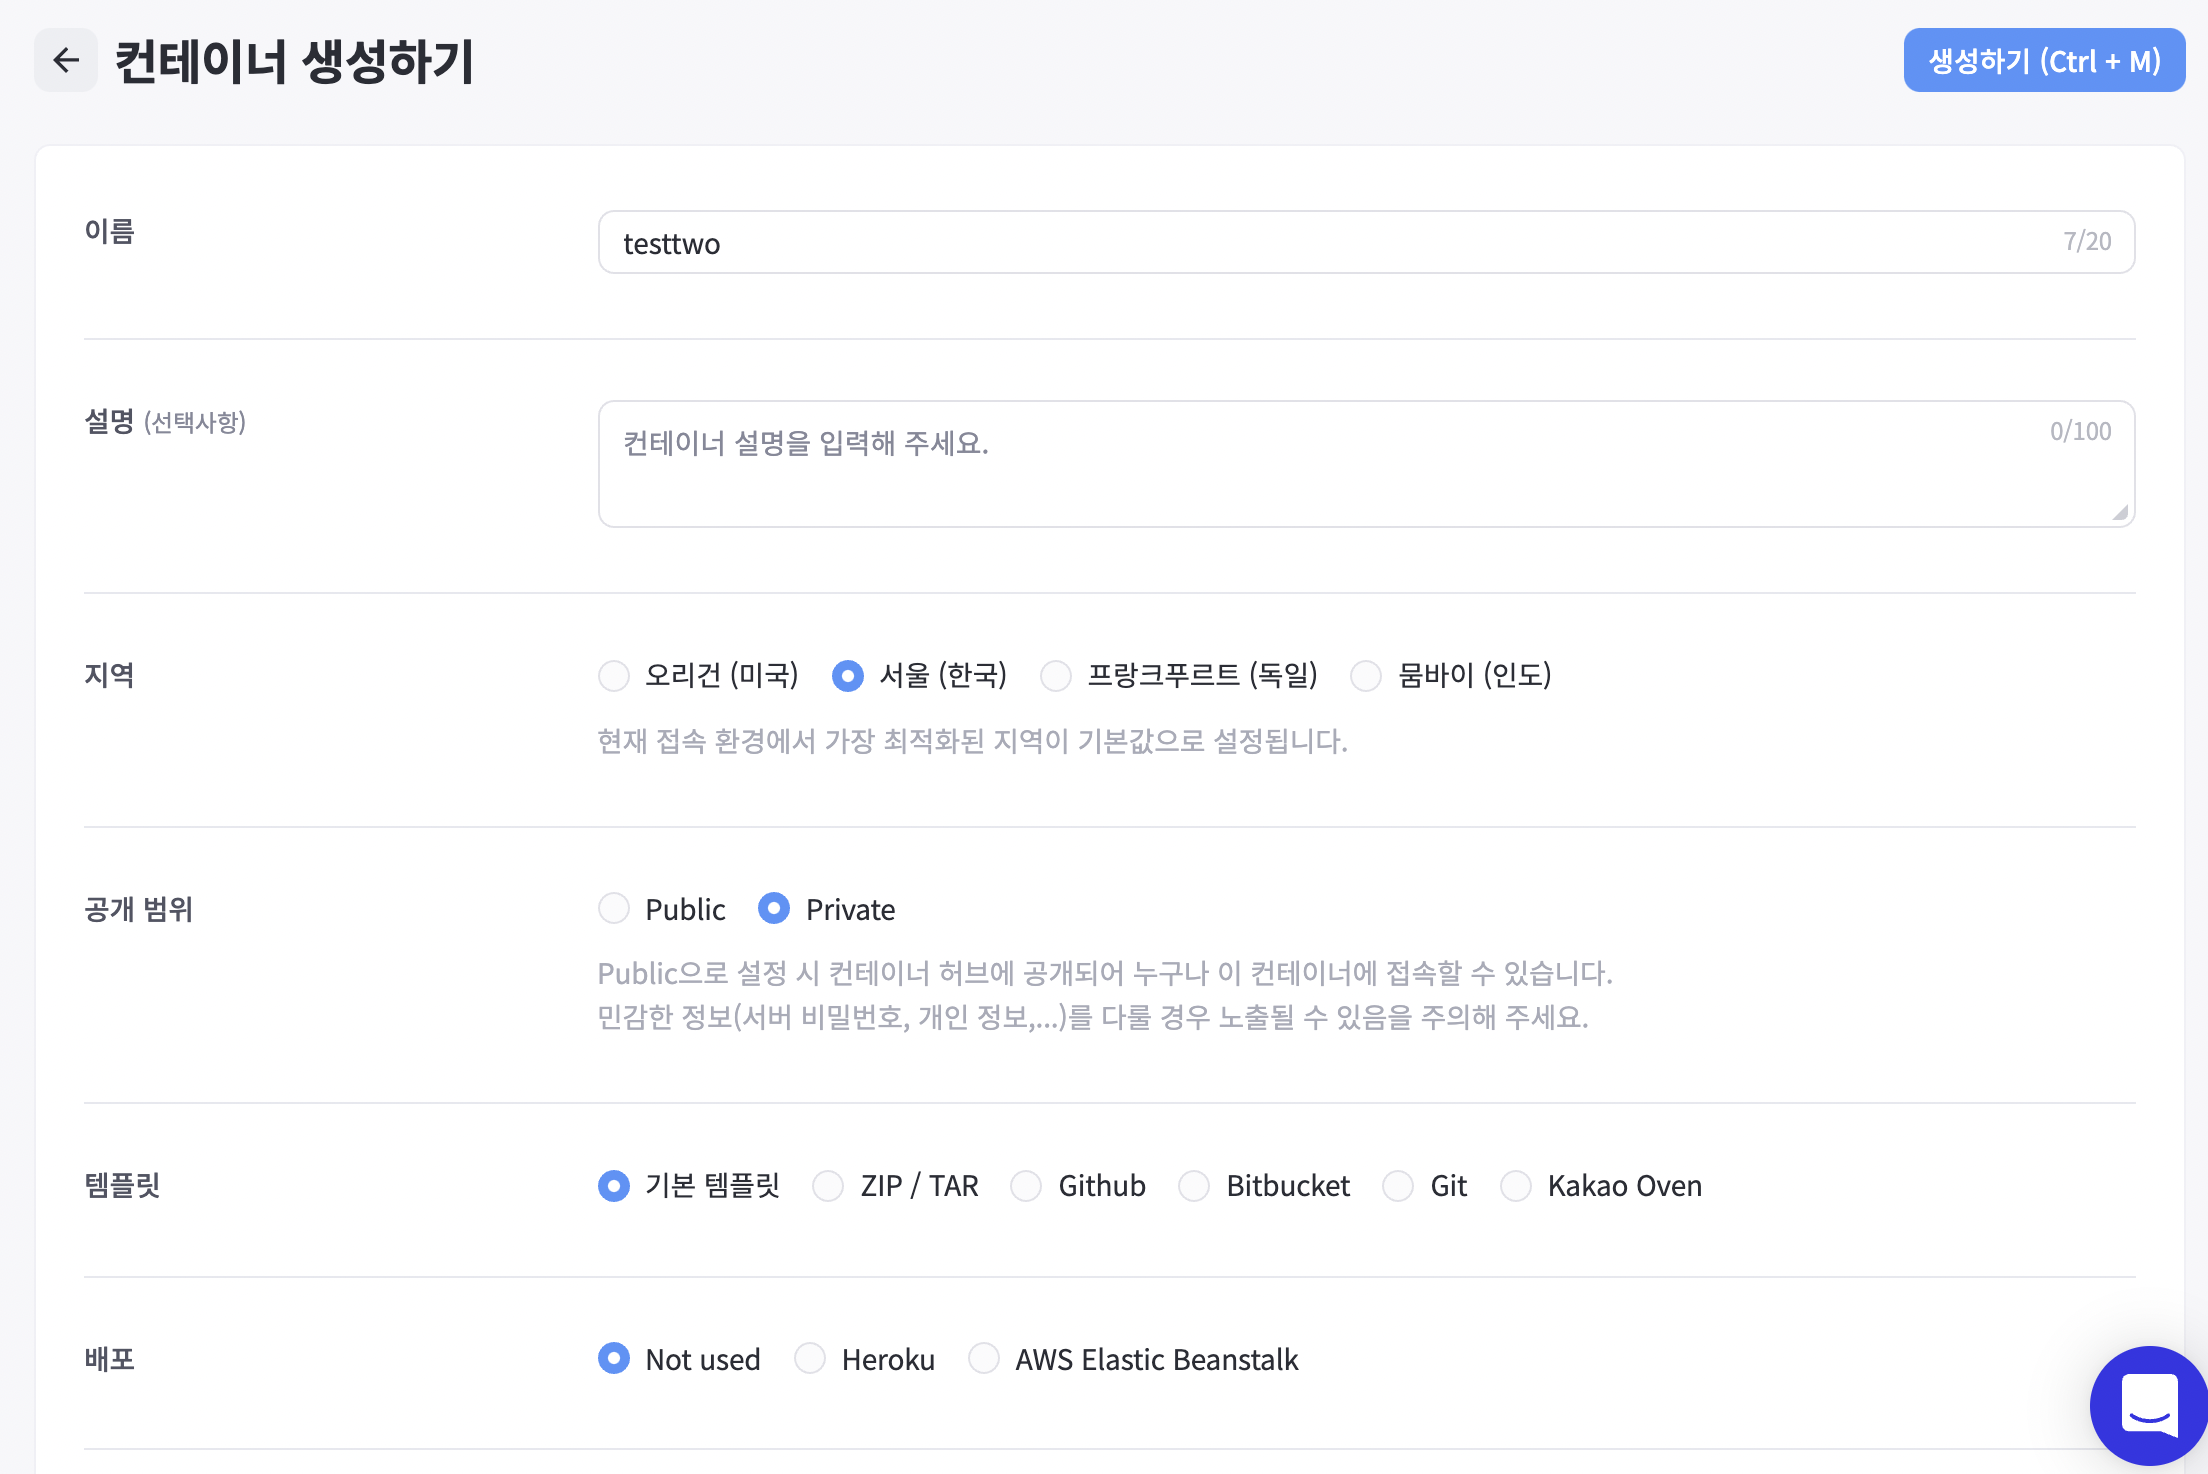
Task: Click the 이름 input field containing testtwo
Action: 1366,242
